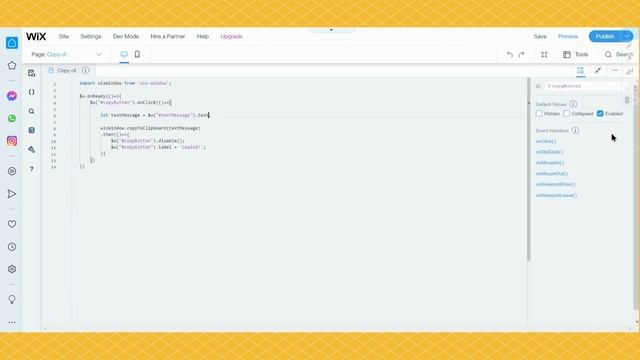Open the three-dots more menu in the sidebar
This screenshot has width=640, height=360.
(x=12, y=322)
